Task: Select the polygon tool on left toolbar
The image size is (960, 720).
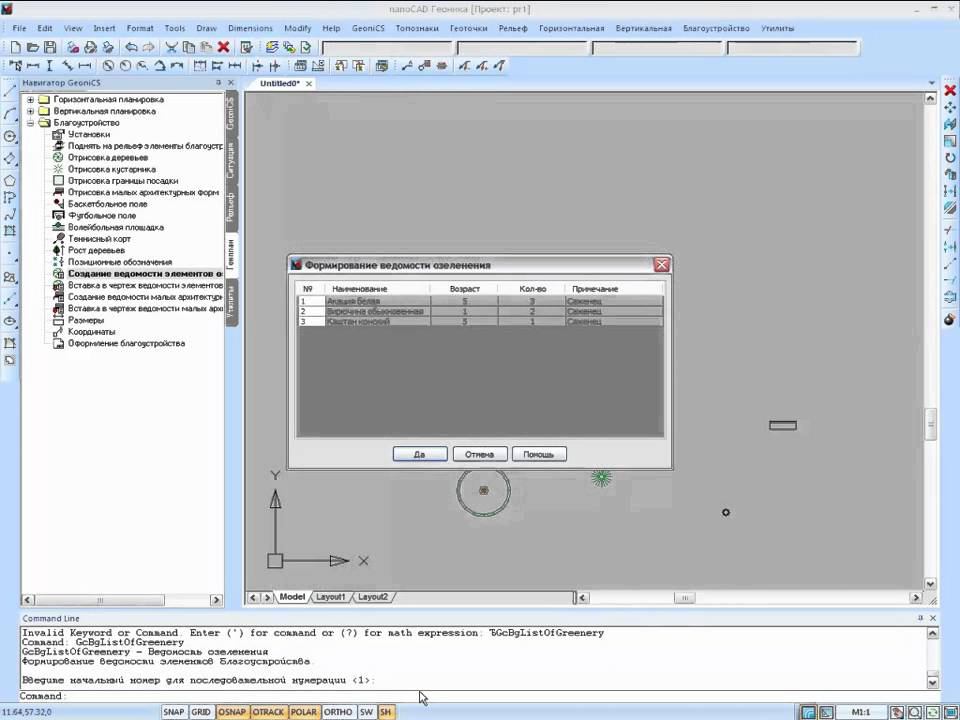Action: pyautogui.click(x=10, y=181)
